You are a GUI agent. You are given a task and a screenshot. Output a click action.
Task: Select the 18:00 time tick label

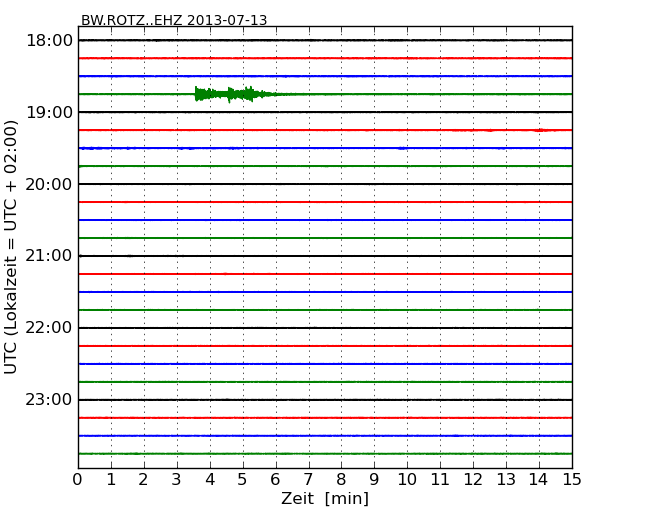coord(49,41)
